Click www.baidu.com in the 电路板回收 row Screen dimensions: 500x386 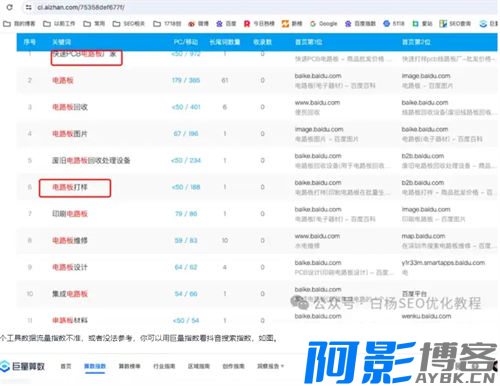[x=317, y=103]
